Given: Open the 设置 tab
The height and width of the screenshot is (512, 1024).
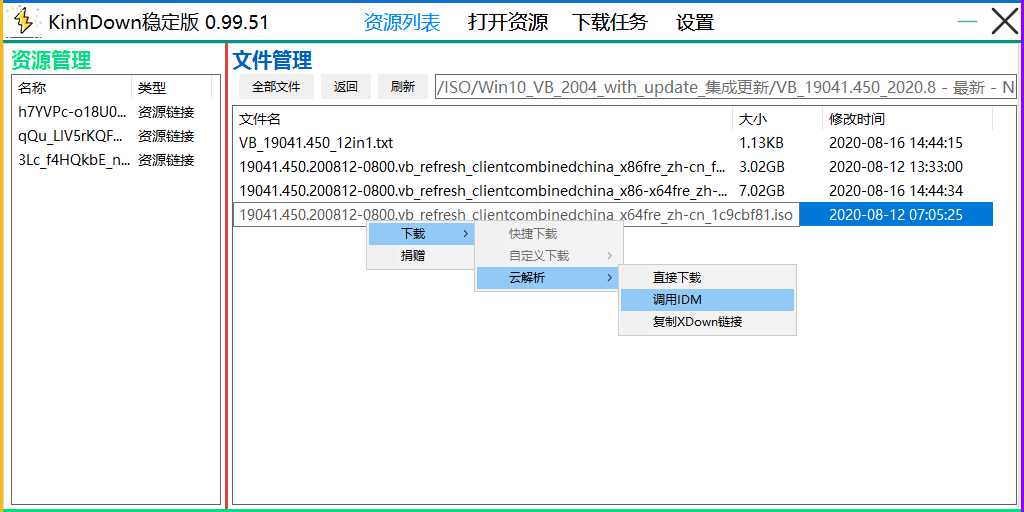Looking at the screenshot, I should 695,22.
